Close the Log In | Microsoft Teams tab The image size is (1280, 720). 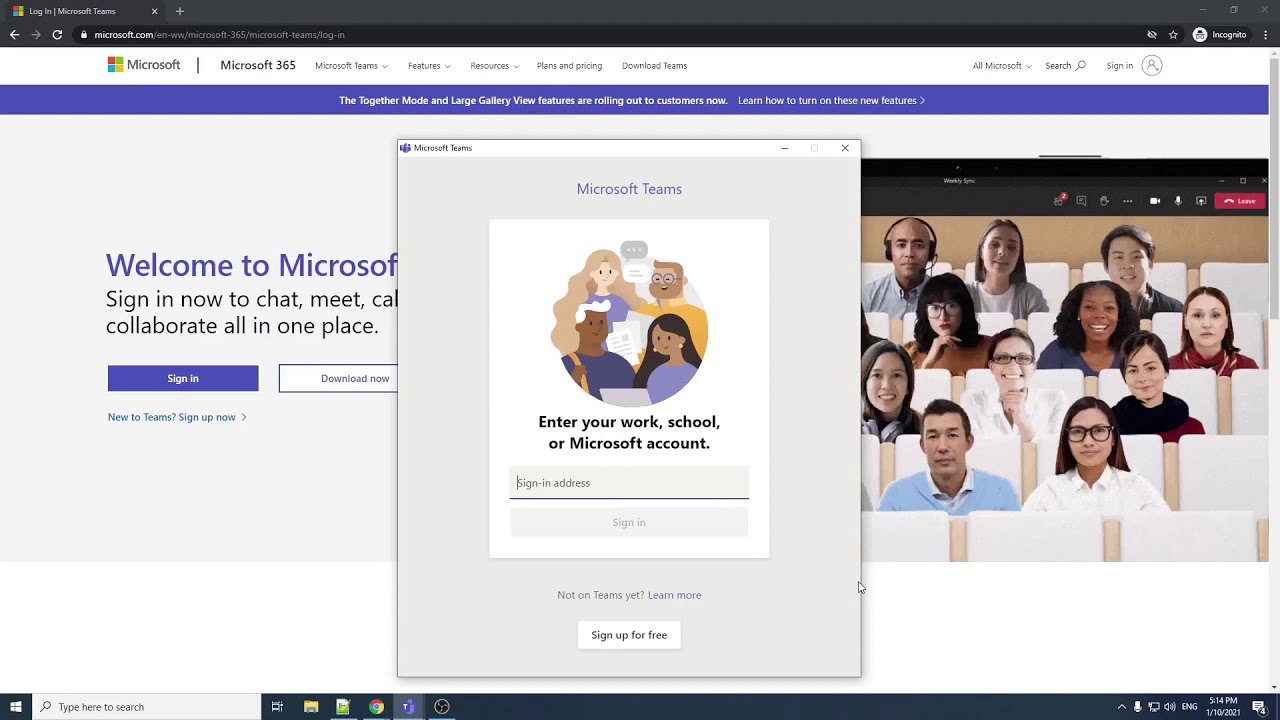click(x=155, y=11)
